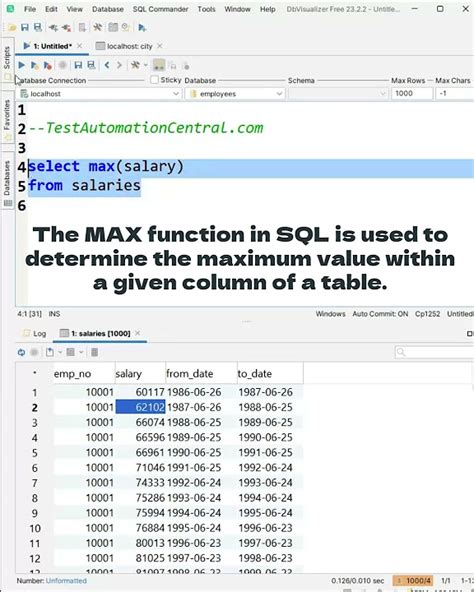Open the Database menu

tap(108, 9)
